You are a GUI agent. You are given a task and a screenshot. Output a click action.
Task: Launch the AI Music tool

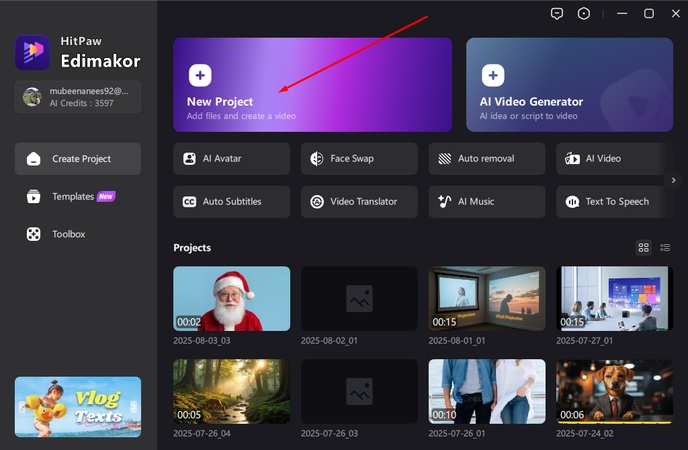tap(487, 202)
